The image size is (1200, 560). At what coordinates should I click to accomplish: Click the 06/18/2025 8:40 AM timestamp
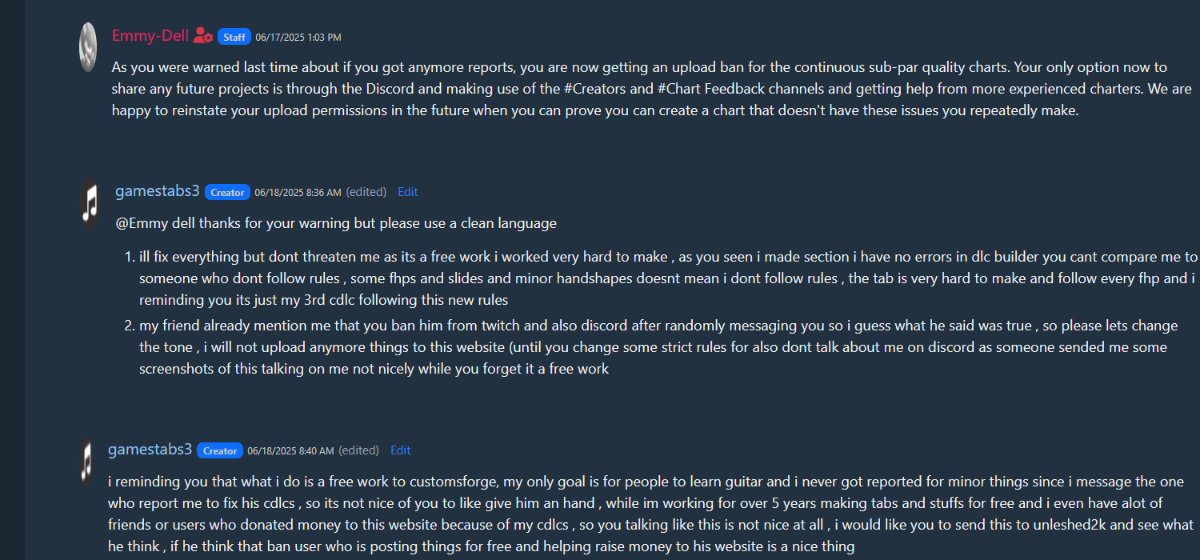click(292, 450)
